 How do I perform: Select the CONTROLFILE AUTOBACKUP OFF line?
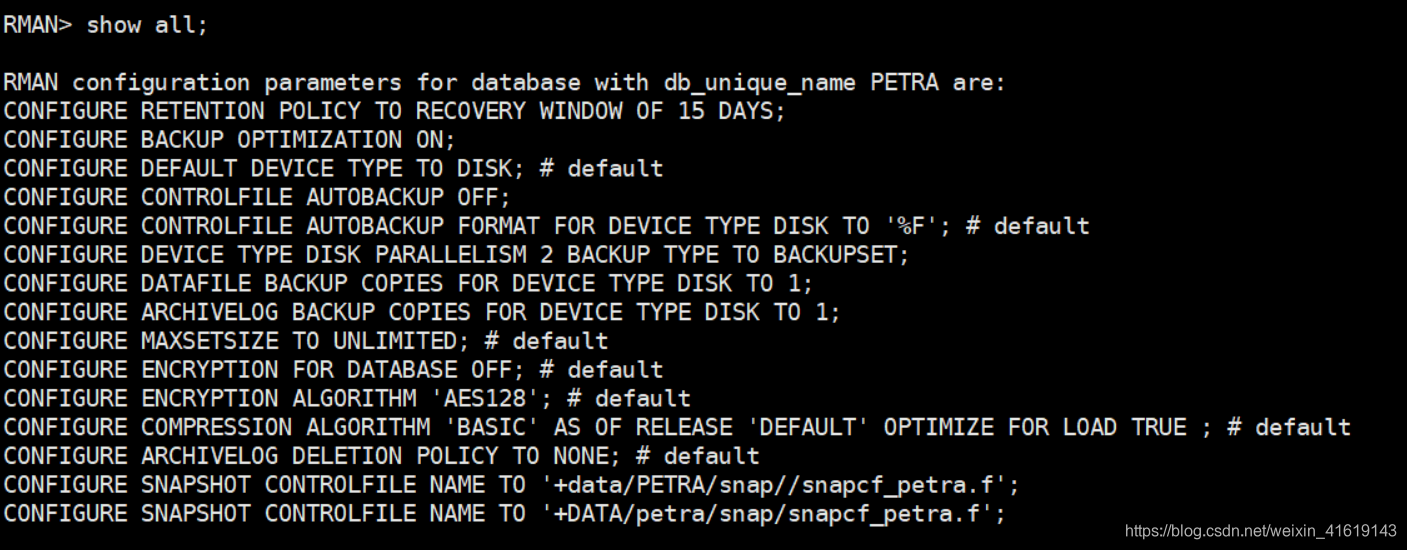(257, 197)
